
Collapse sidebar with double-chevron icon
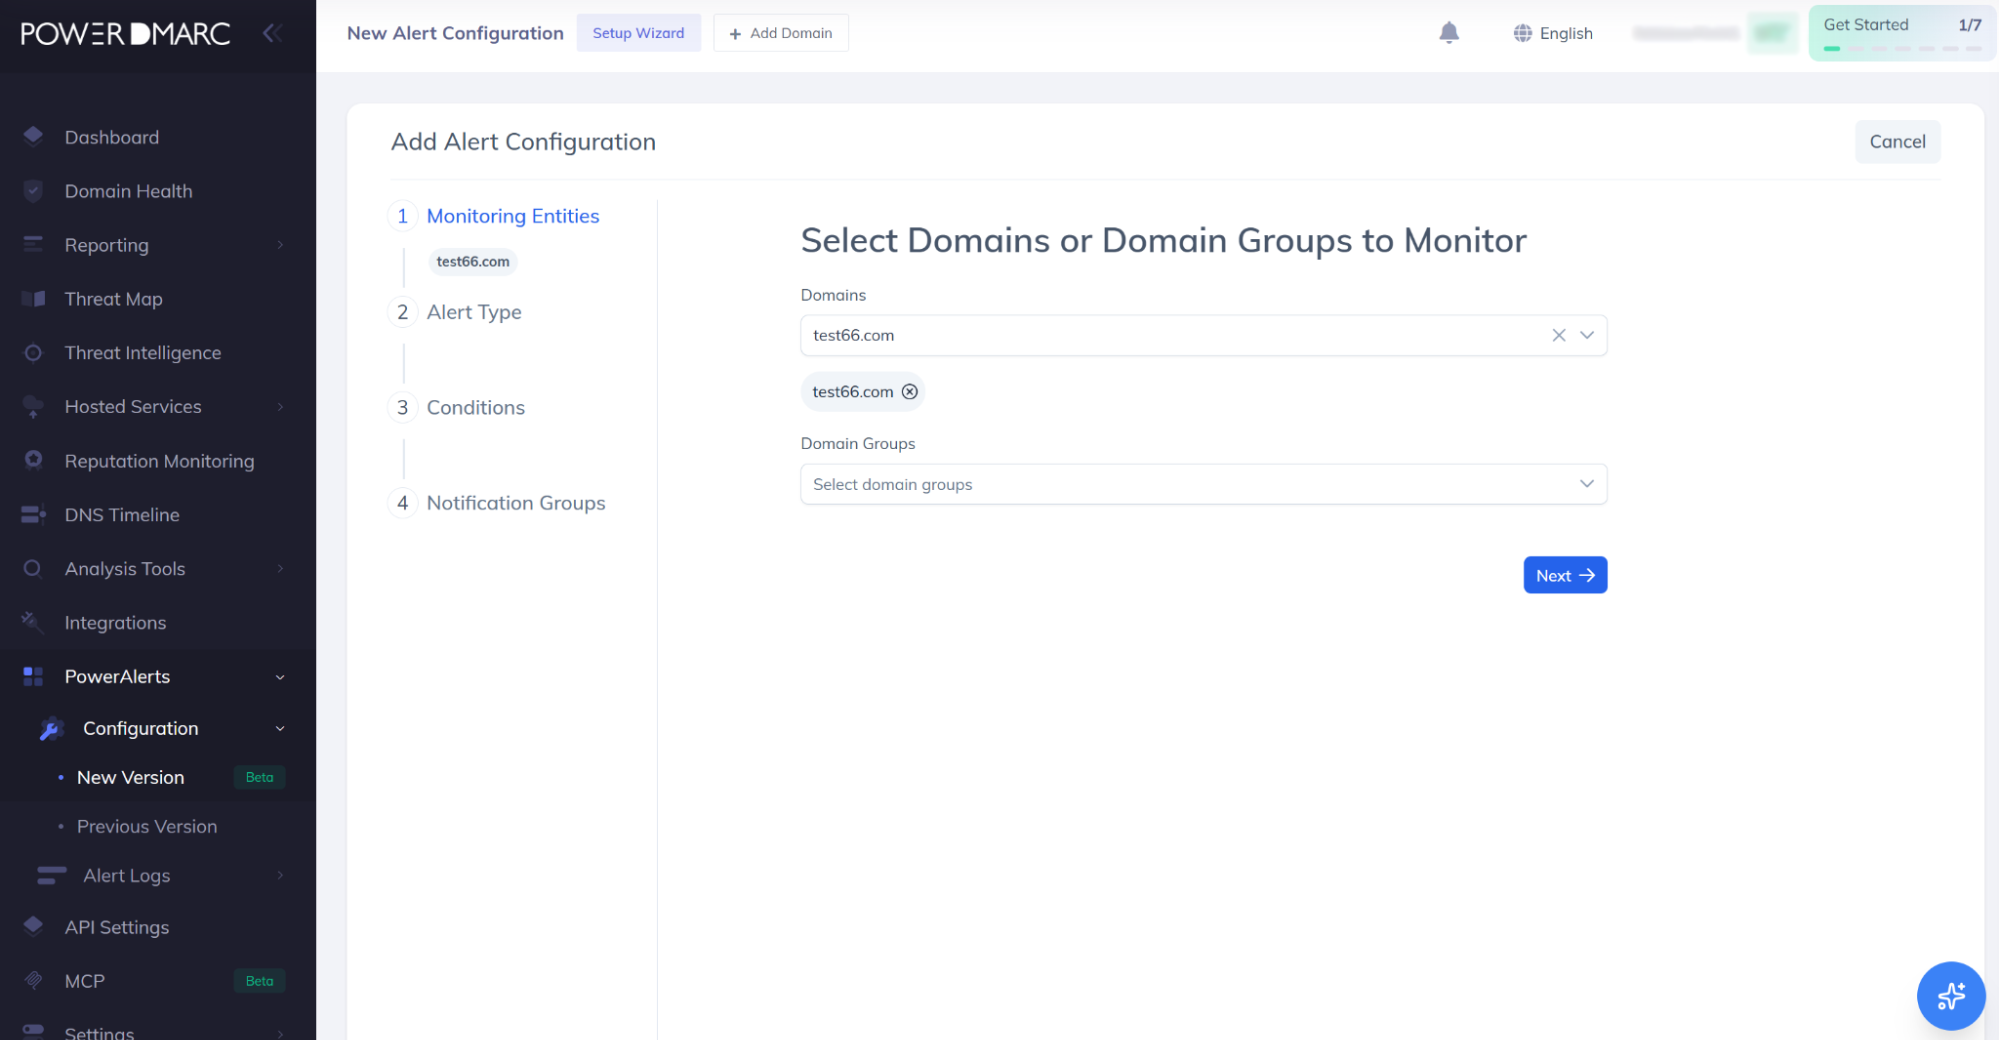pyautogui.click(x=272, y=34)
